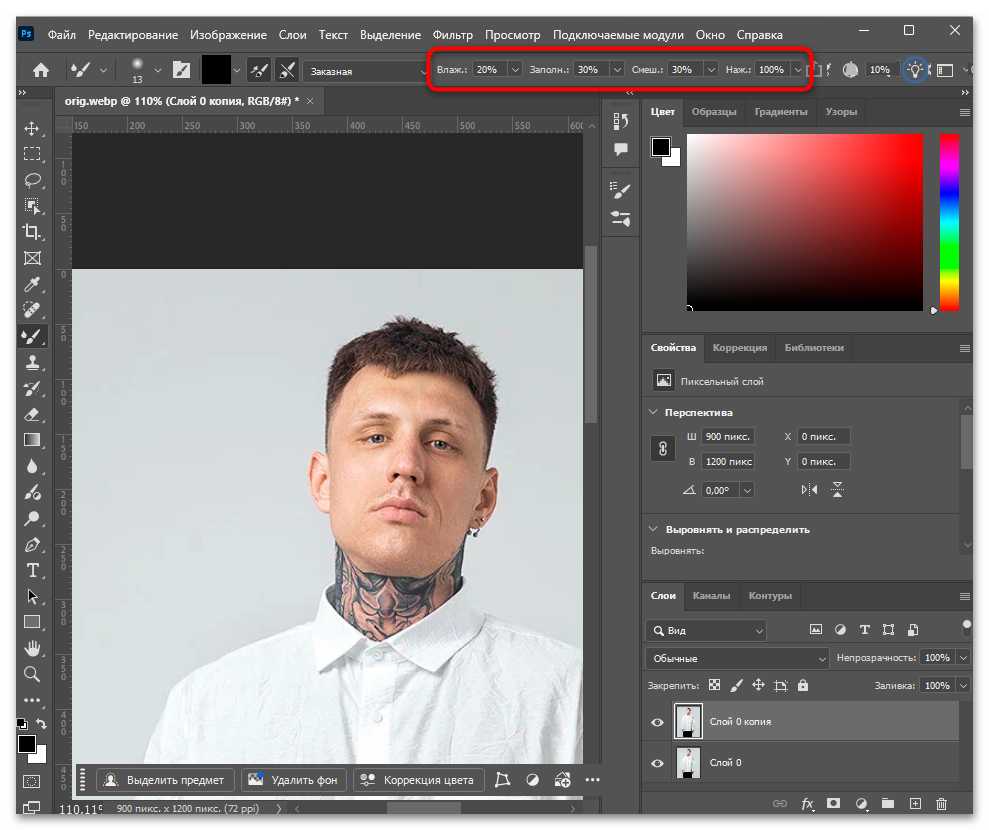Toggle link width and height proportions

(x=662, y=449)
